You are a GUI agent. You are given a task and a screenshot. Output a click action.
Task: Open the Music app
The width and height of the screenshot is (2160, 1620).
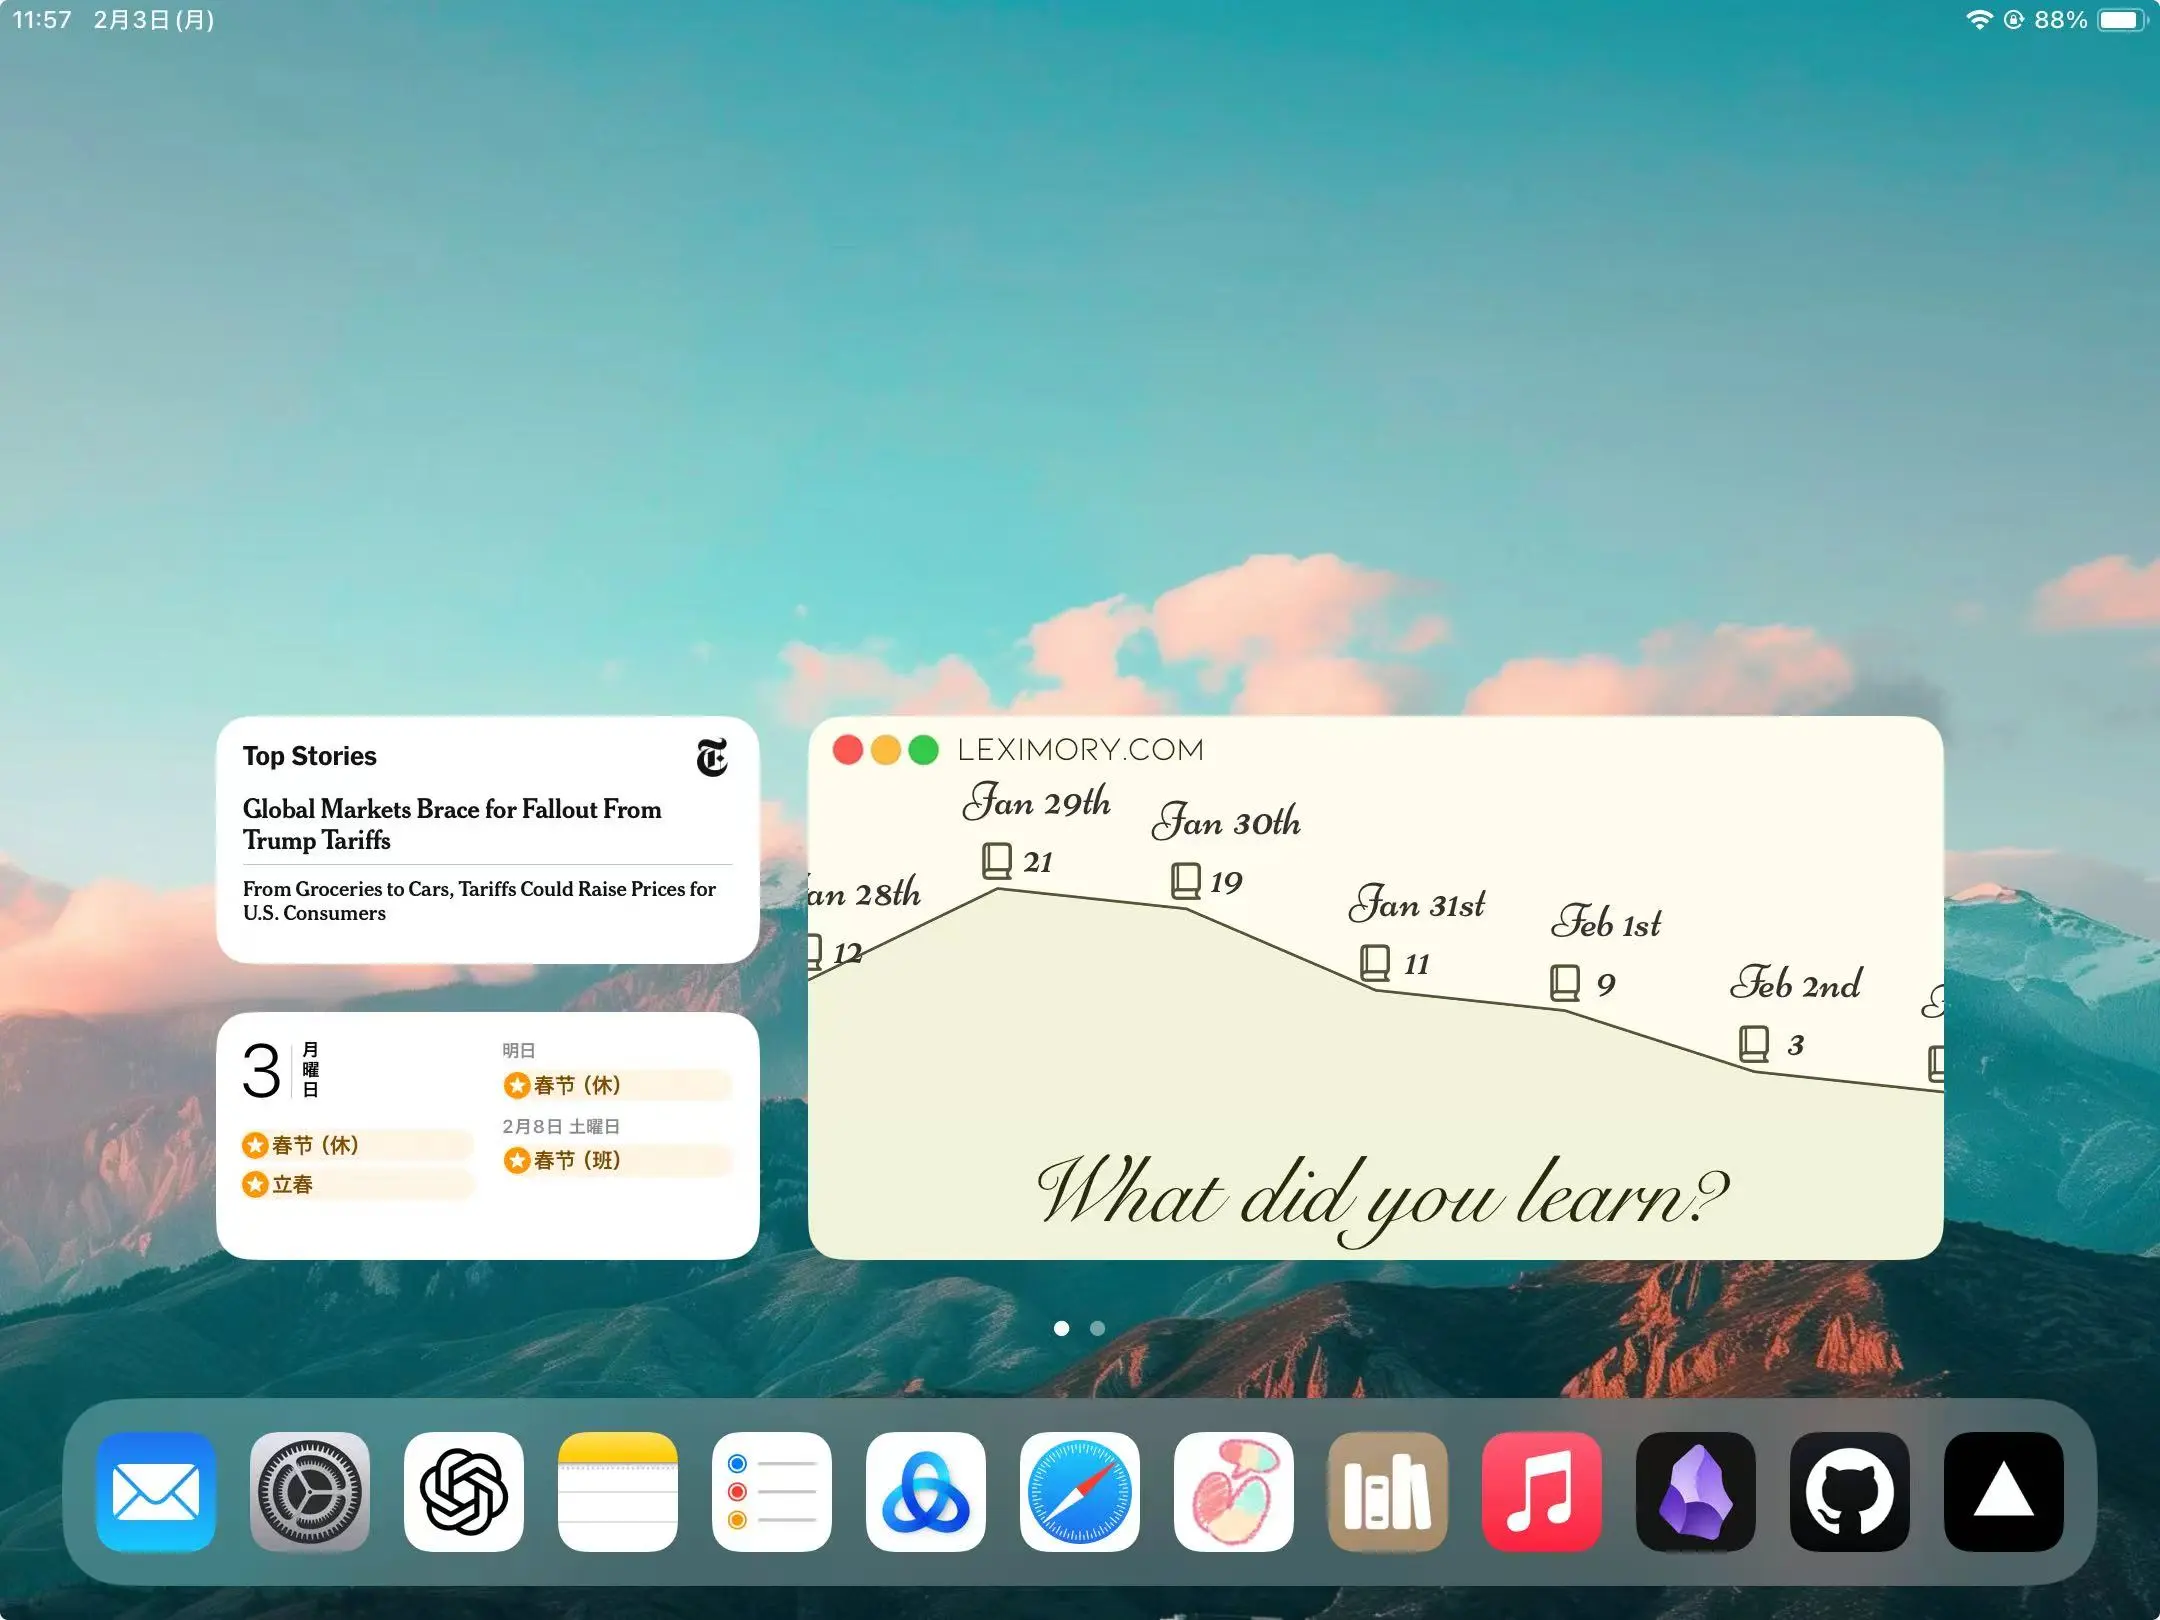(x=1542, y=1491)
